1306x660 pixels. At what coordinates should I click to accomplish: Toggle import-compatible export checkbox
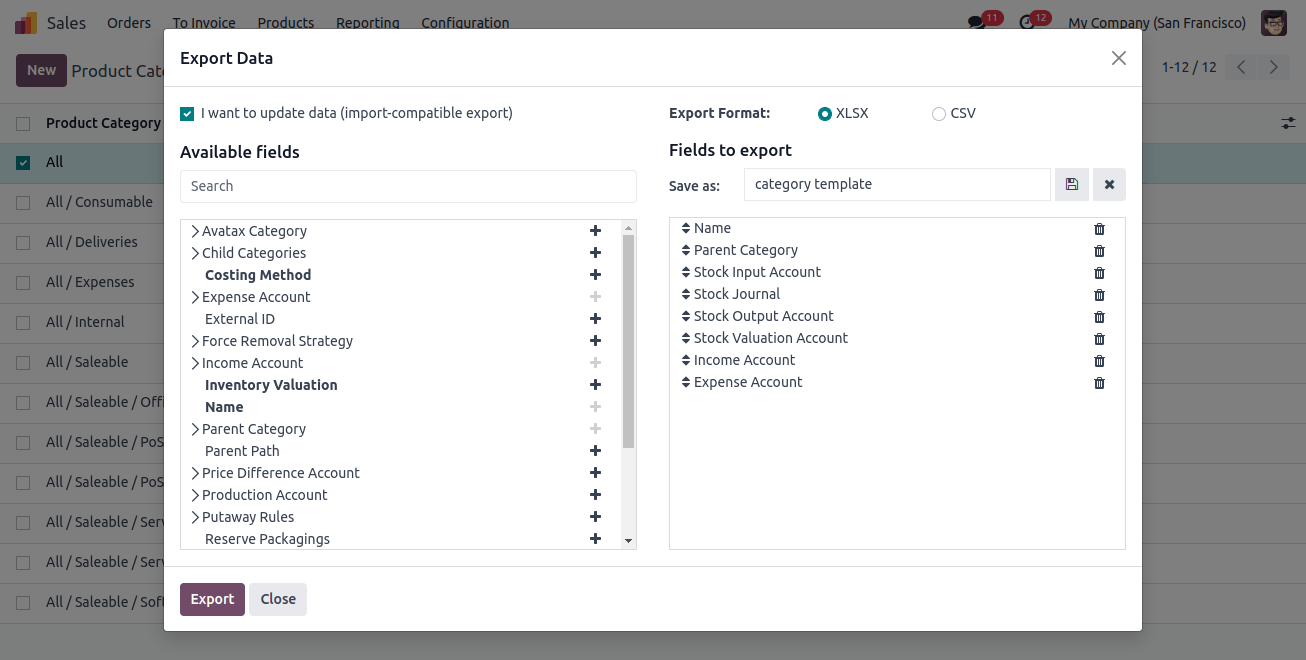pyautogui.click(x=187, y=114)
